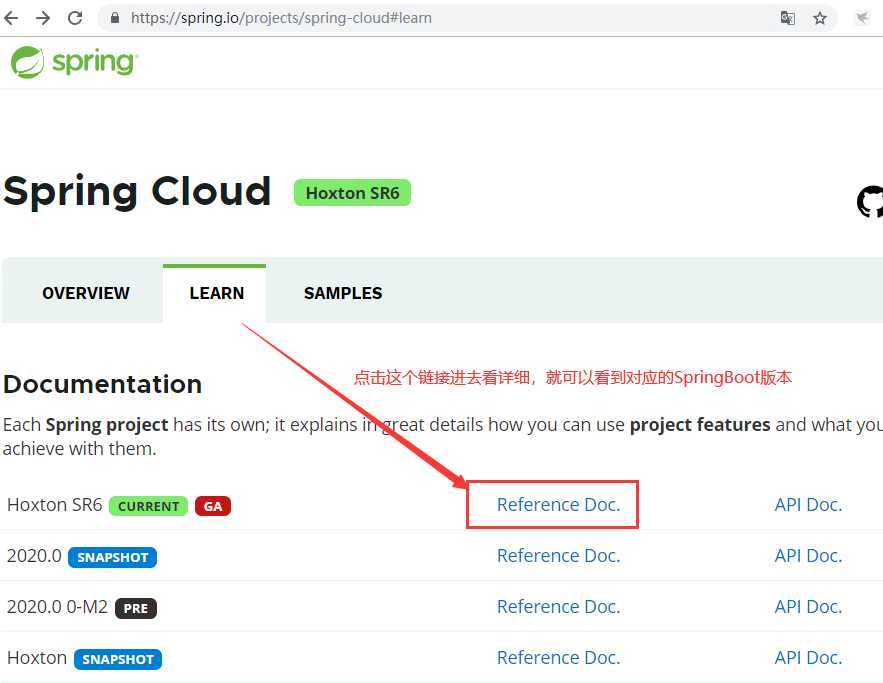
Task: Select the LEARN tab
Action: (x=217, y=293)
